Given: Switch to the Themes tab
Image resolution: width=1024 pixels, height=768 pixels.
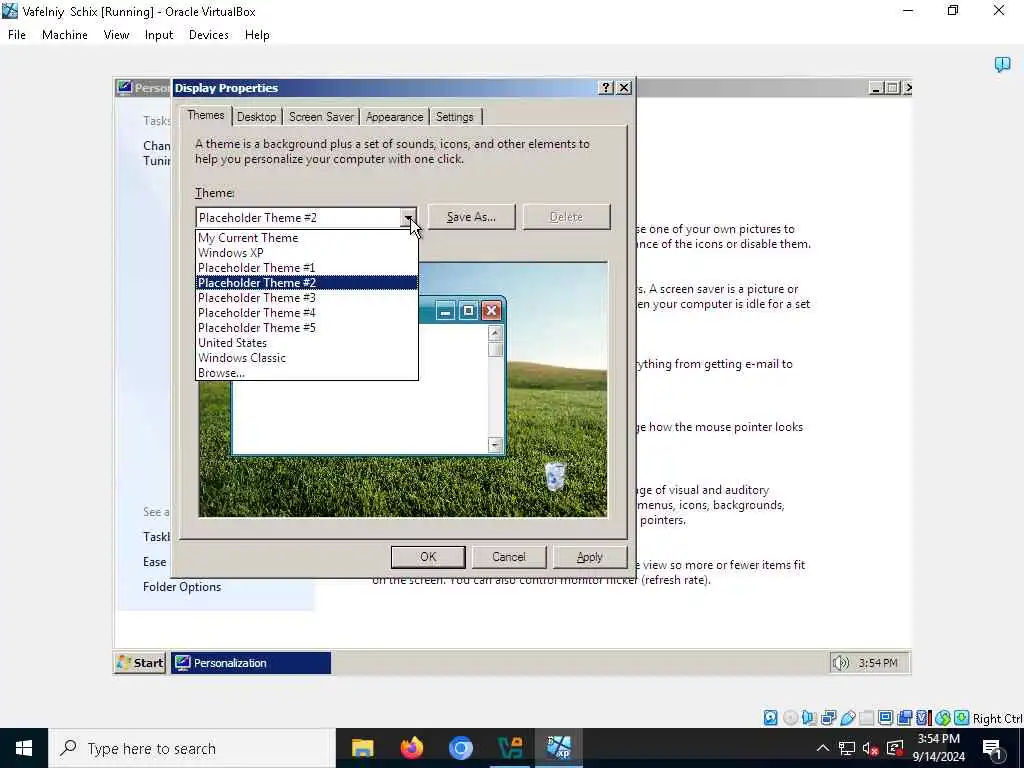Looking at the screenshot, I should coord(206,115).
